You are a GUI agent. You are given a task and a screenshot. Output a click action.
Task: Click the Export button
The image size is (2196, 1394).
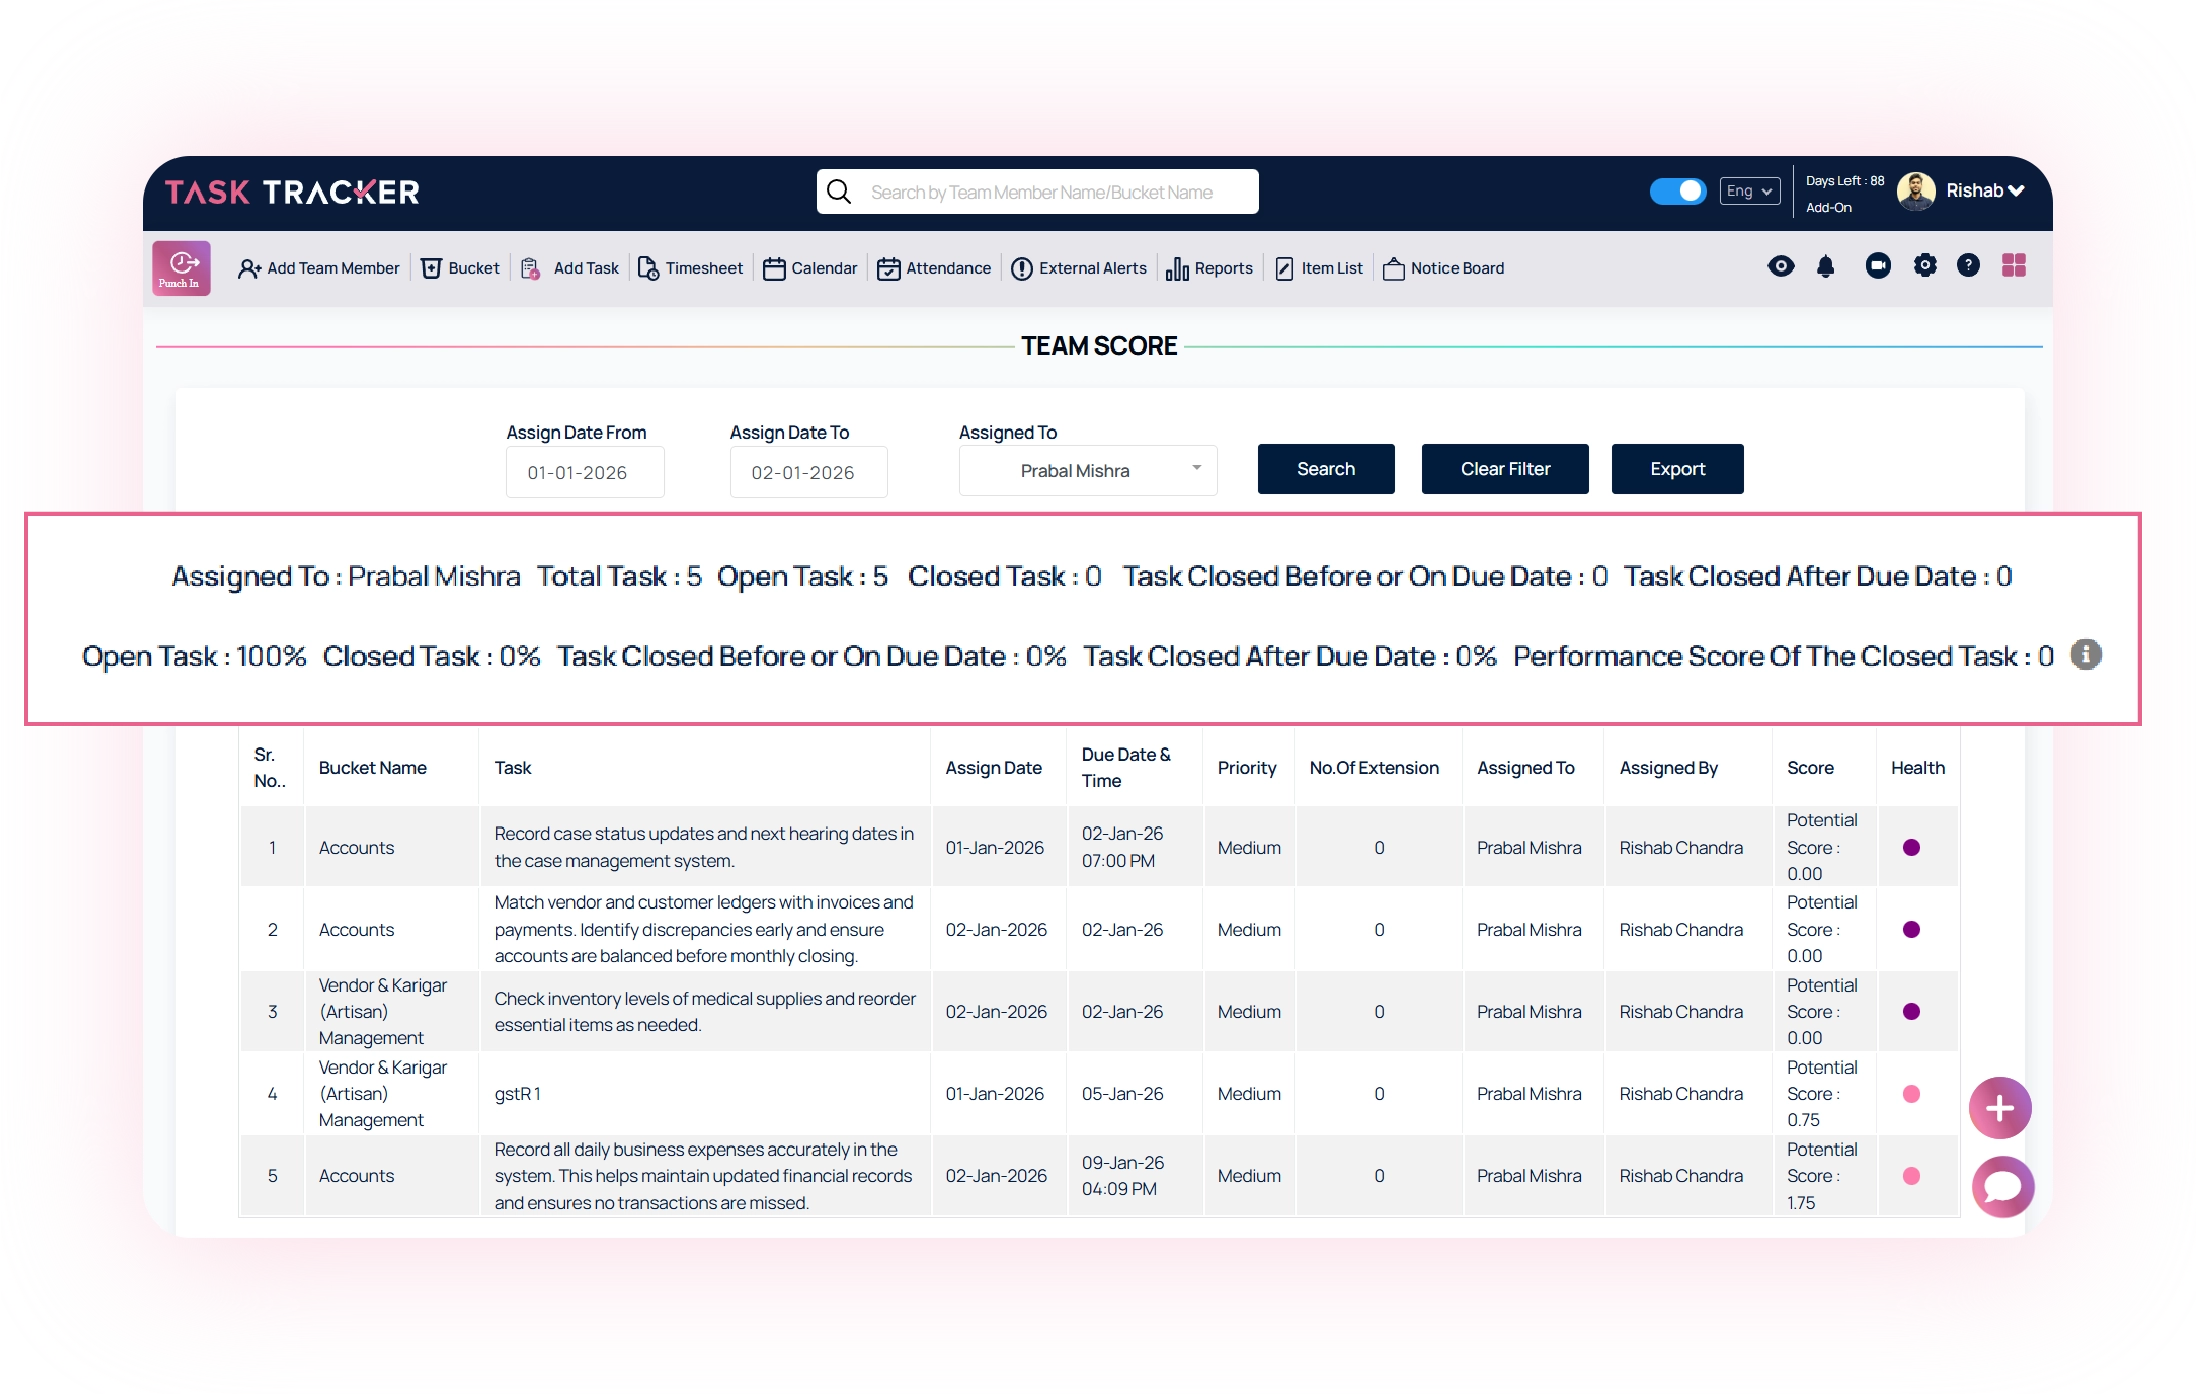(x=1676, y=469)
